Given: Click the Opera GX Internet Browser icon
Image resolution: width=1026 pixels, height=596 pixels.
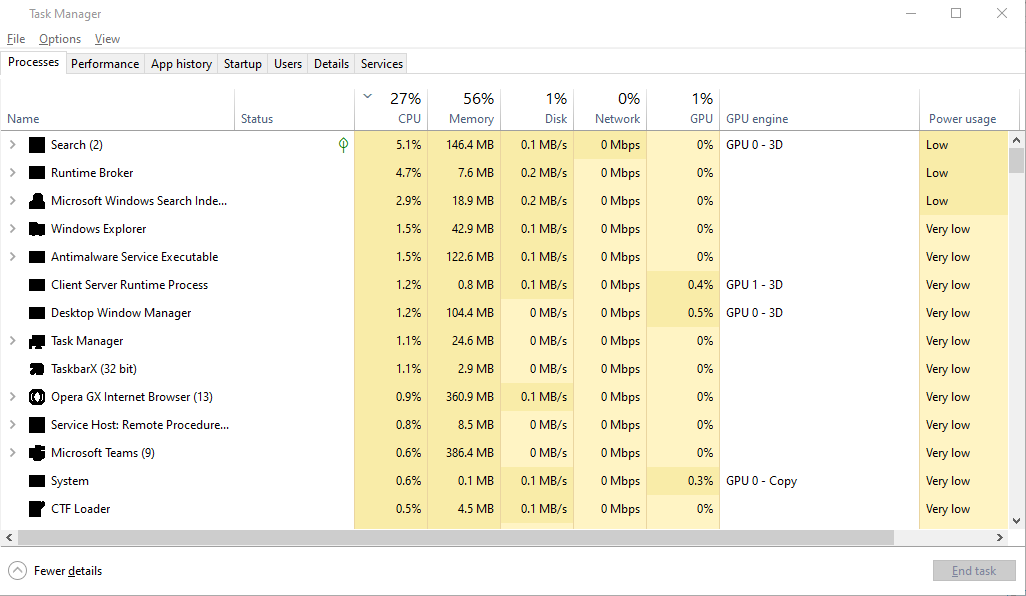Looking at the screenshot, I should tap(37, 397).
